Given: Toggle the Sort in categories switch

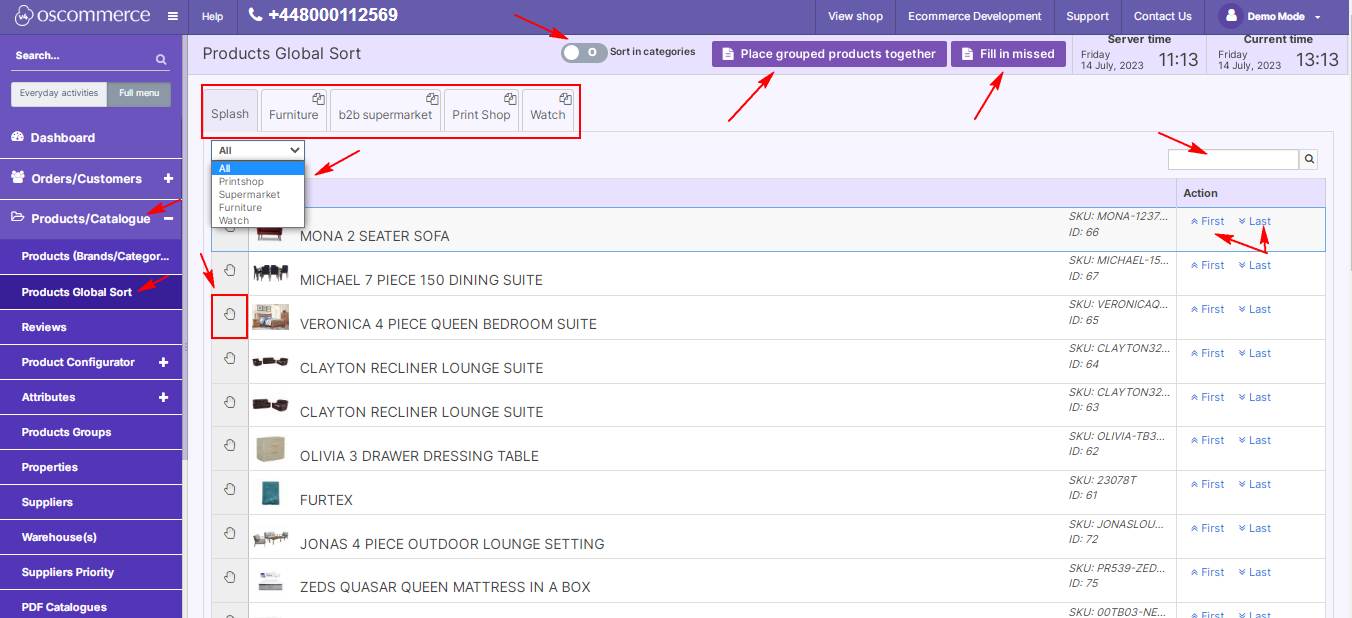Looking at the screenshot, I should tap(584, 53).
